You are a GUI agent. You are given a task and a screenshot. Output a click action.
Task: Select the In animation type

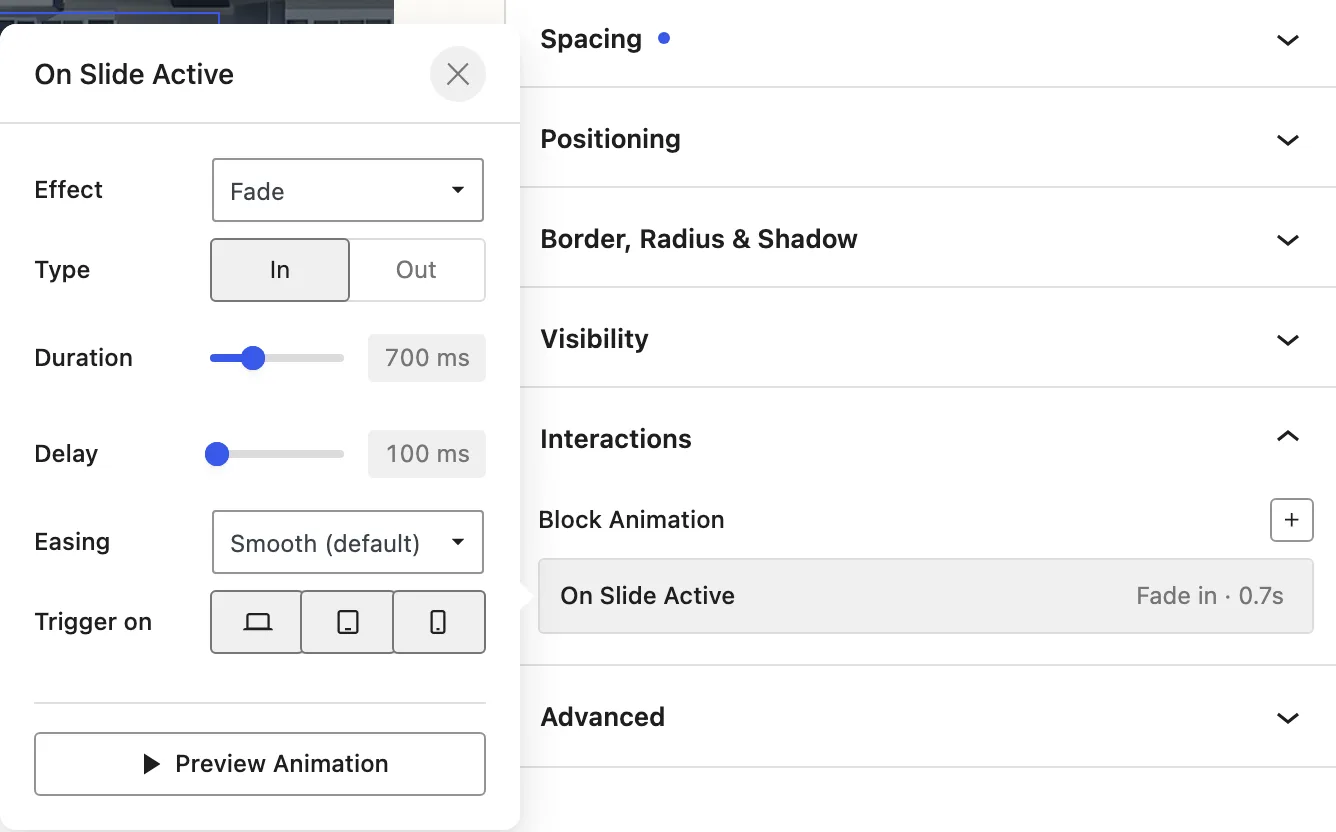pos(280,270)
